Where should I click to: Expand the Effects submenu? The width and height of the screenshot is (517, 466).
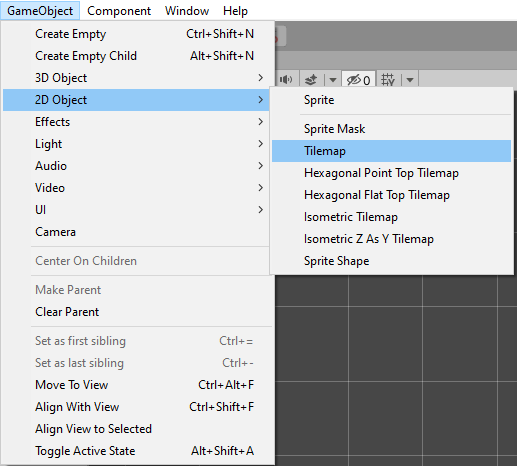(x=136, y=122)
